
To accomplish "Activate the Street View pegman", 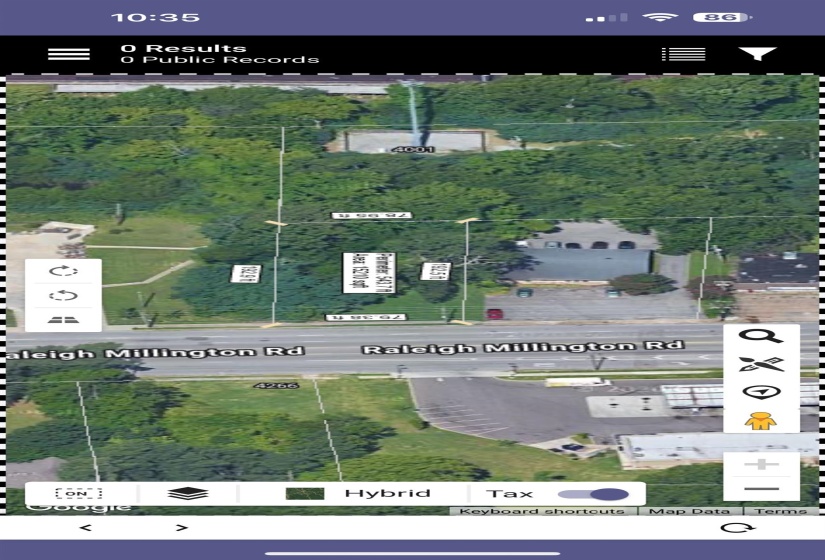I will coord(761,419).
